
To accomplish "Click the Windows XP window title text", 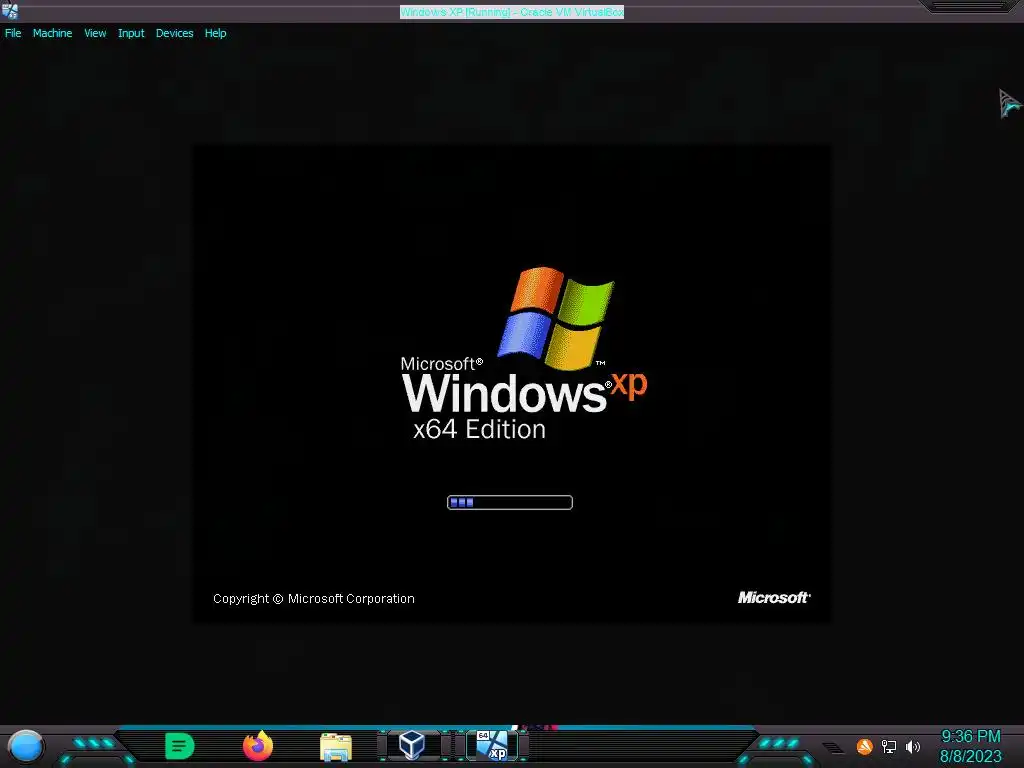I will (x=512, y=12).
